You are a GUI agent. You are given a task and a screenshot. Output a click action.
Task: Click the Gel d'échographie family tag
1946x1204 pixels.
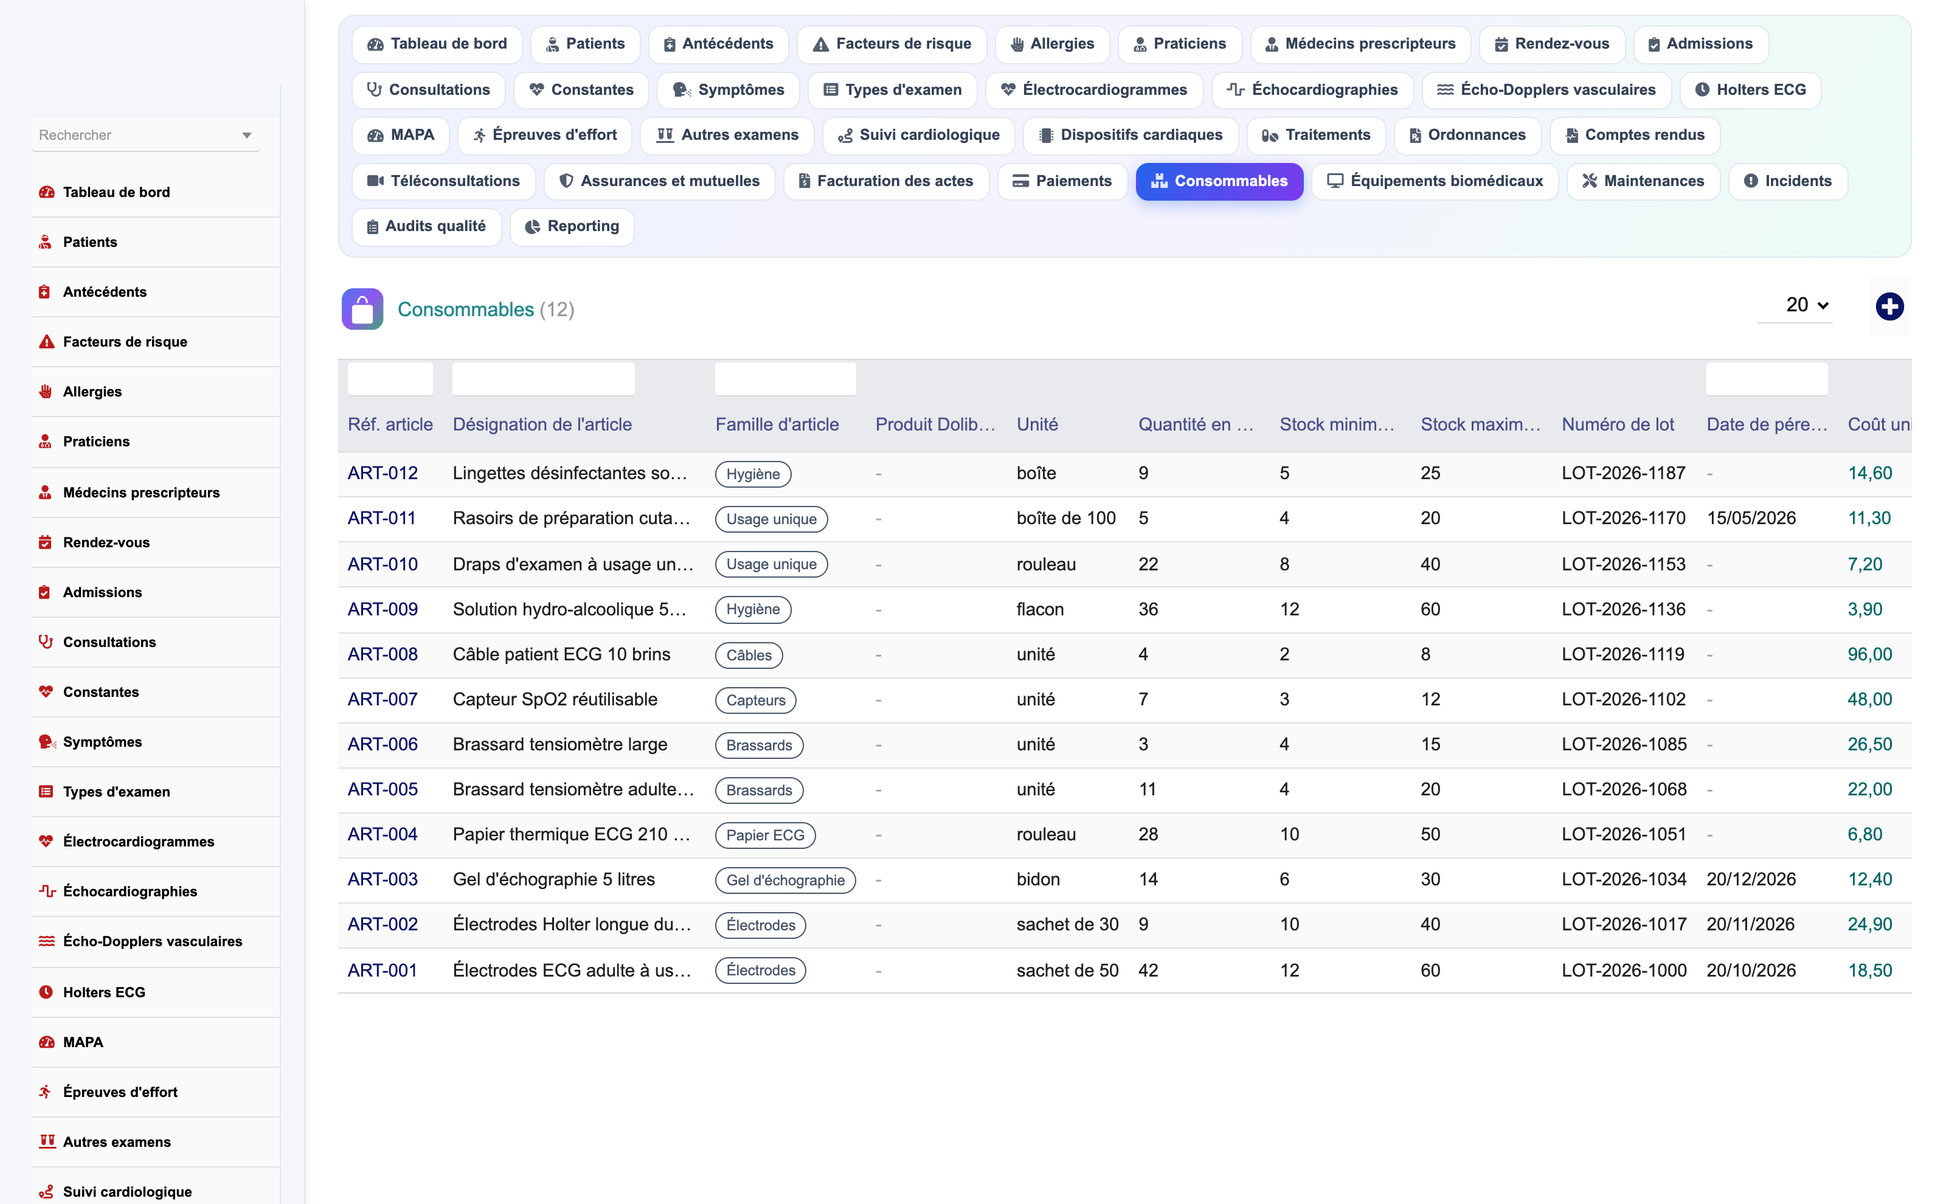(x=785, y=880)
